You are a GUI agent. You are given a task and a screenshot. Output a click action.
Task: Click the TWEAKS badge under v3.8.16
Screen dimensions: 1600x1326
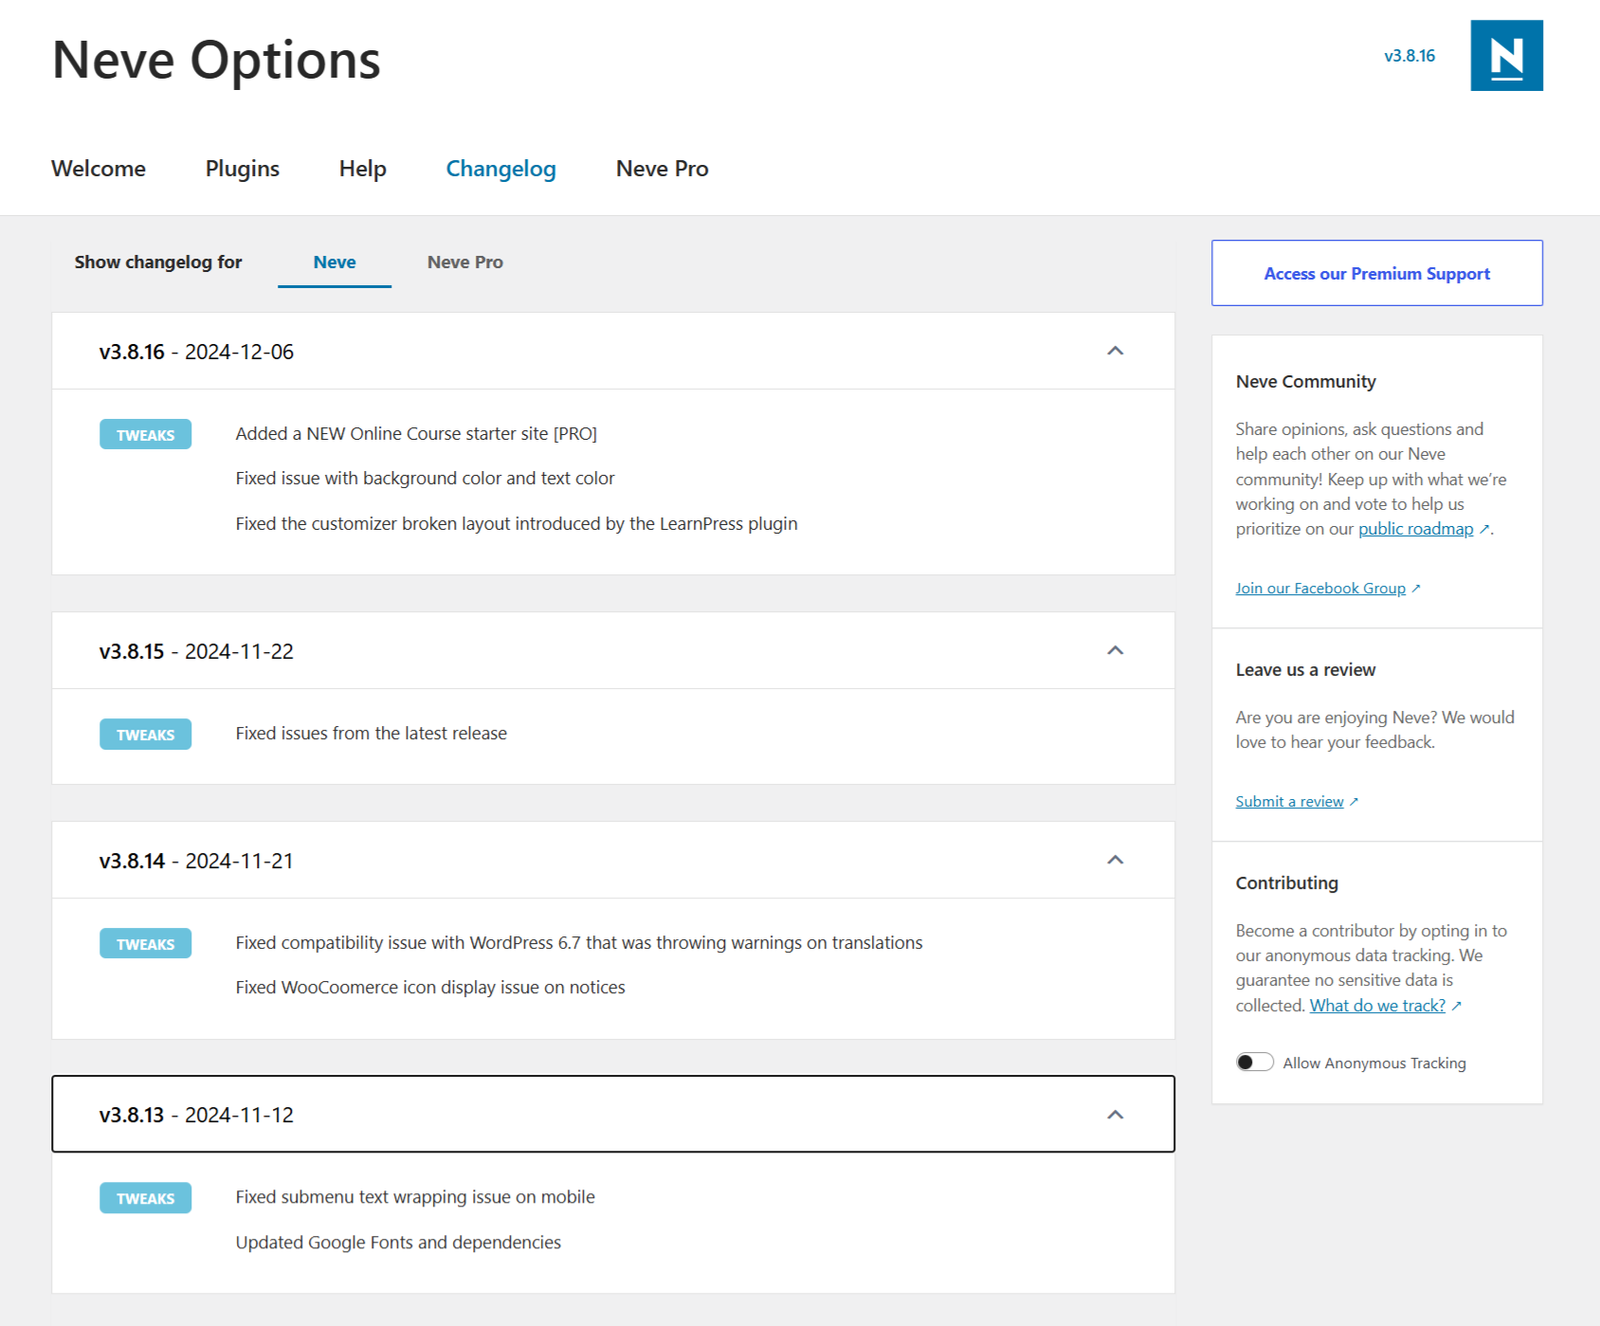(145, 434)
